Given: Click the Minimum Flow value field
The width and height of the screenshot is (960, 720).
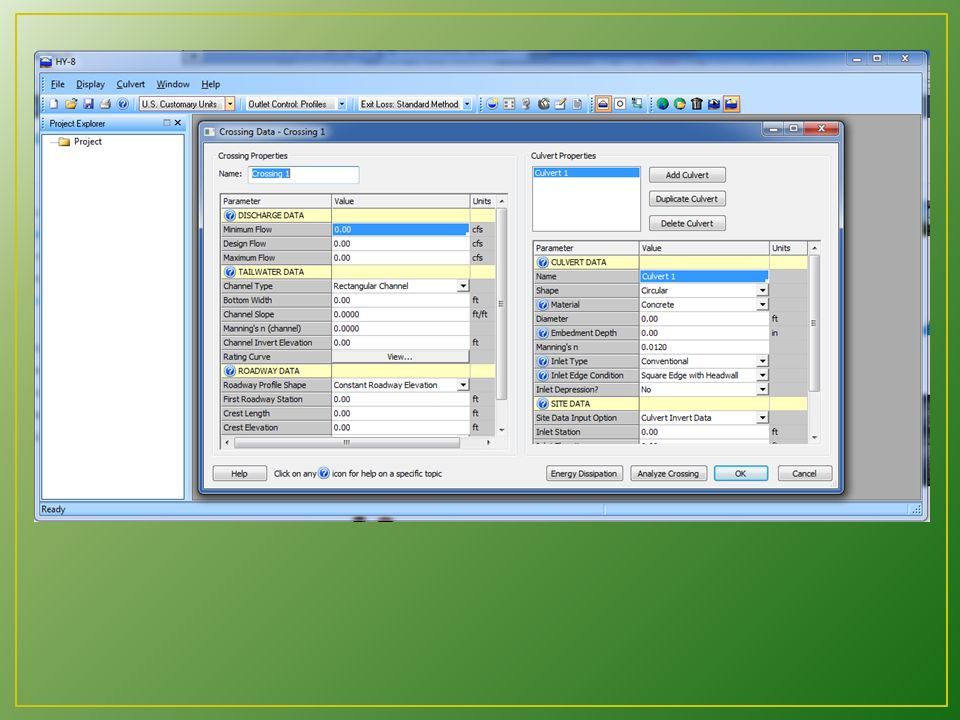Looking at the screenshot, I should pyautogui.click(x=400, y=230).
